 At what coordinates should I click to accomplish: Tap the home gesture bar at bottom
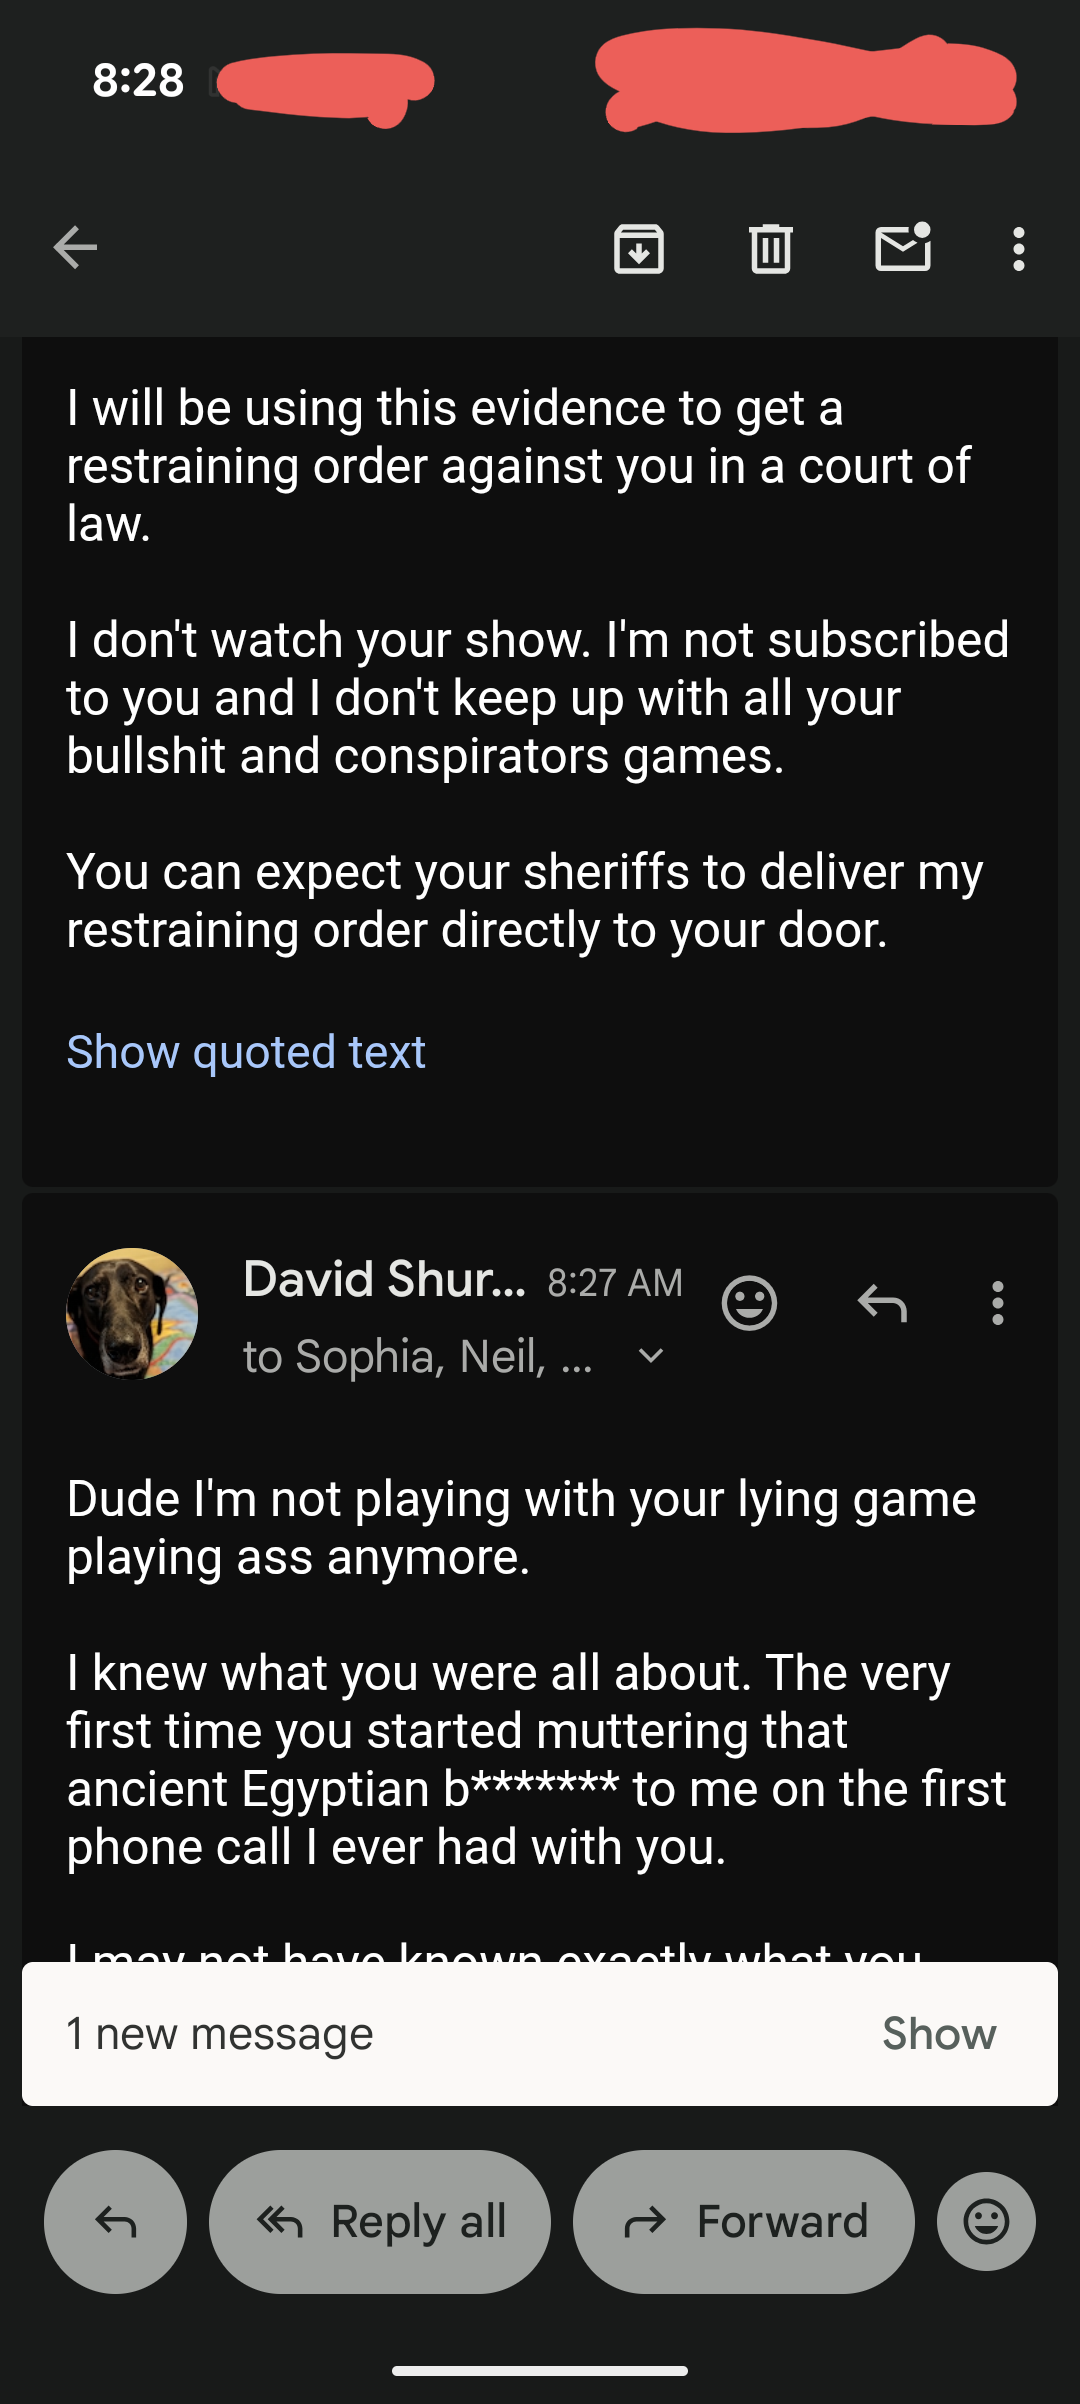tap(540, 2370)
